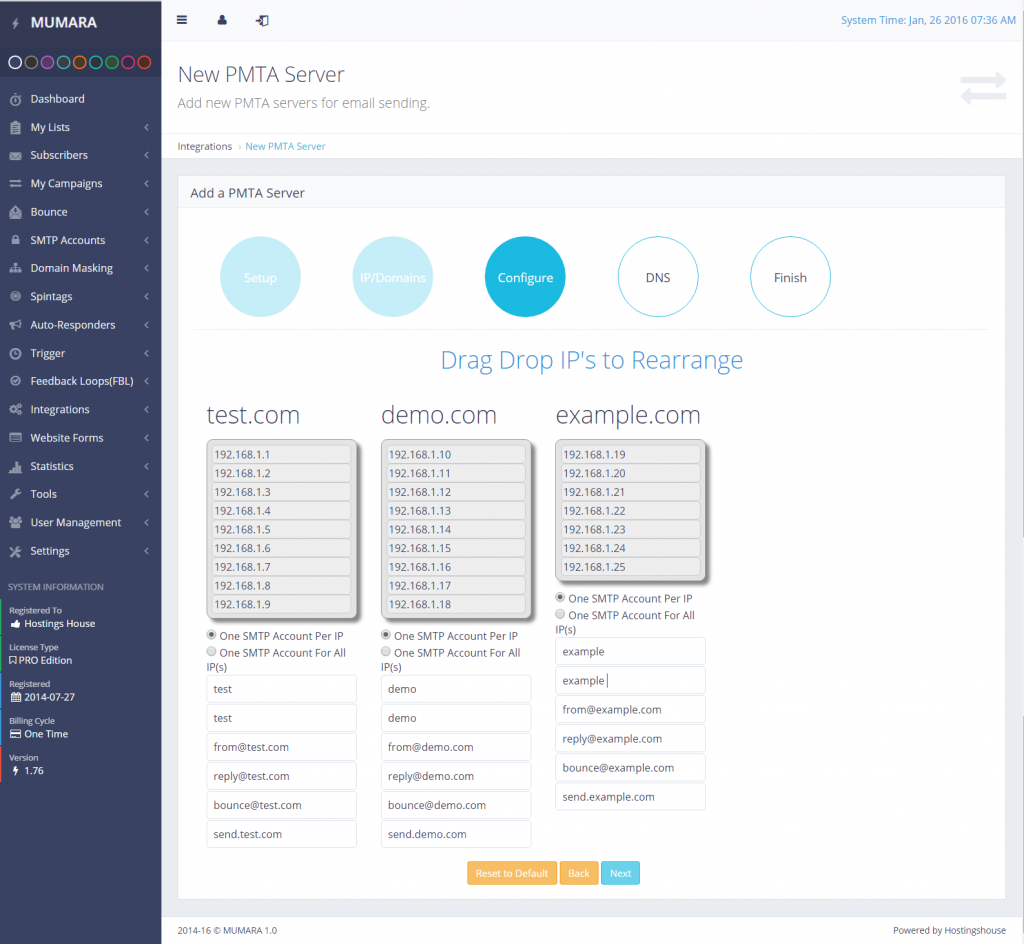Click the Statistics bar chart icon

15,467
